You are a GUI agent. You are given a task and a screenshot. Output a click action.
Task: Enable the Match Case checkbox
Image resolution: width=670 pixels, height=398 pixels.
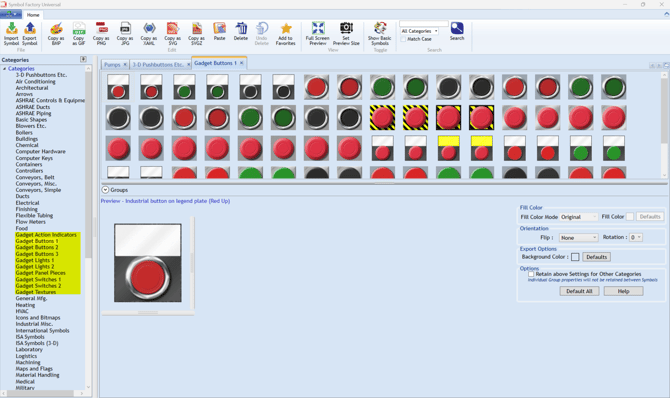point(403,39)
